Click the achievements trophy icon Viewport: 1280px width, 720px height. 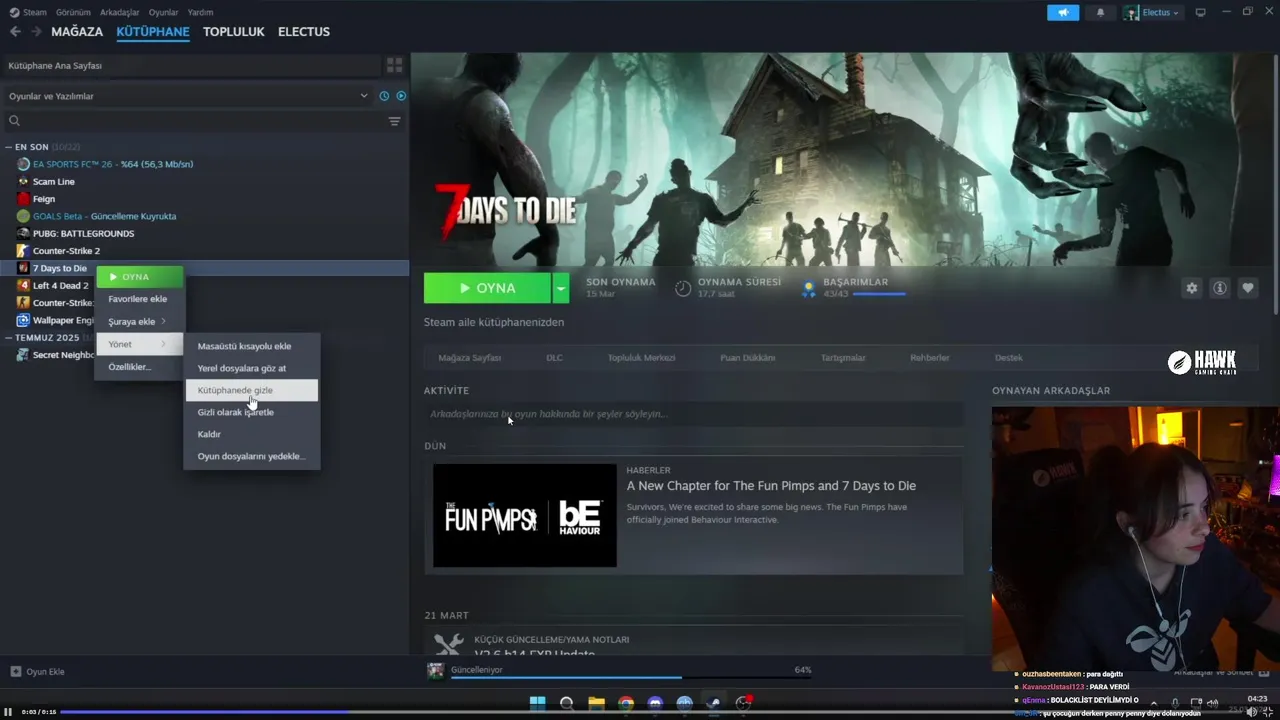(x=809, y=288)
